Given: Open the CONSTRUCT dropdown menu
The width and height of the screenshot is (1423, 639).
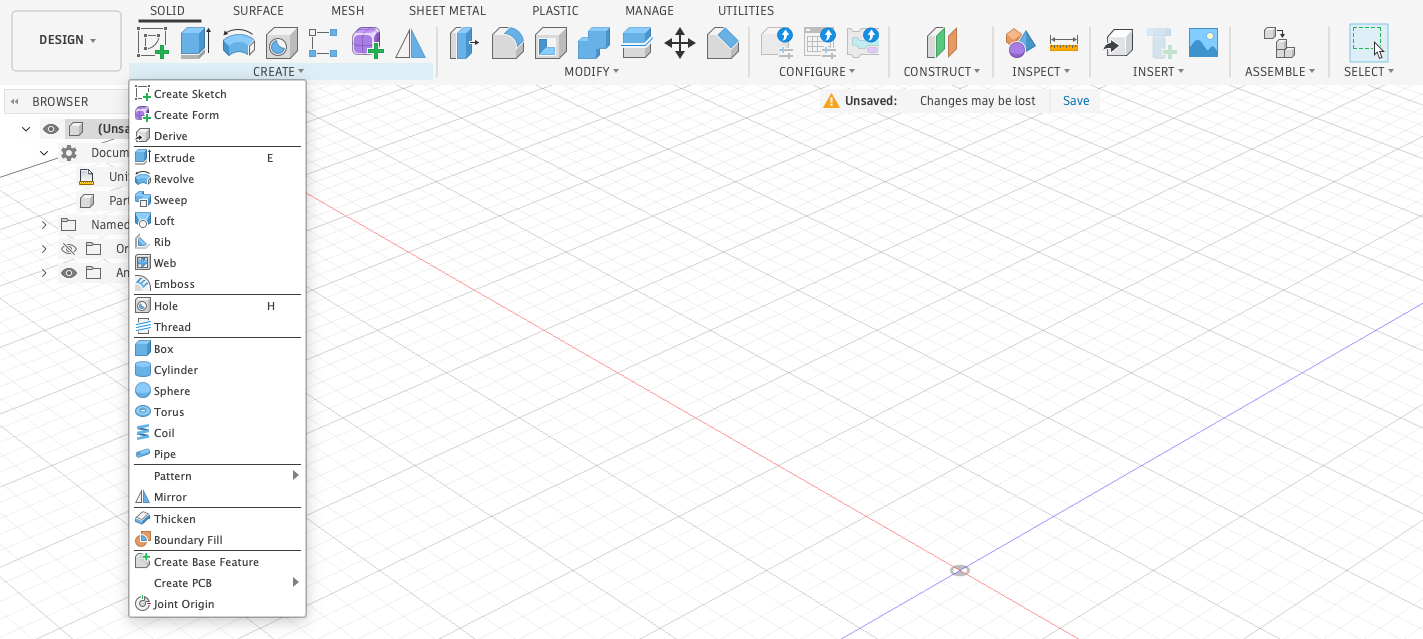Looking at the screenshot, I should click(942, 72).
